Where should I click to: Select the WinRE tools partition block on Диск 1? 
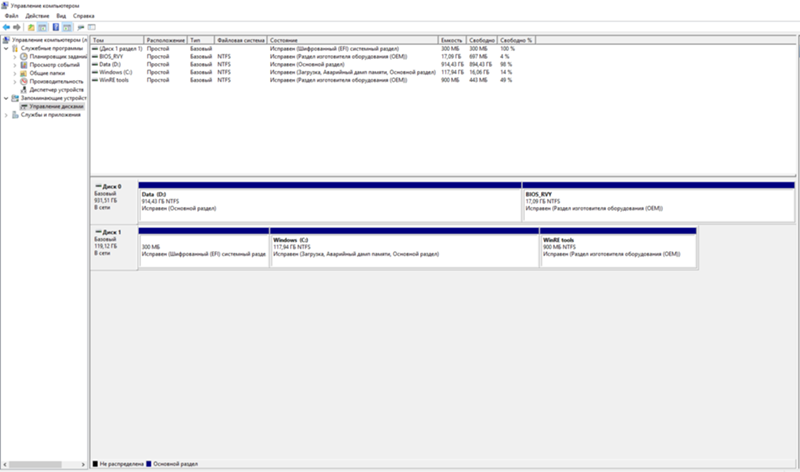click(x=618, y=247)
